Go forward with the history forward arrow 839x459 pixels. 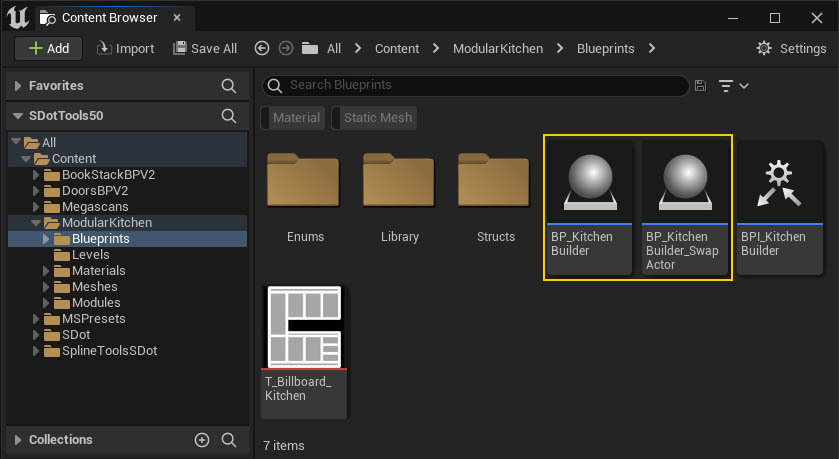coord(286,48)
